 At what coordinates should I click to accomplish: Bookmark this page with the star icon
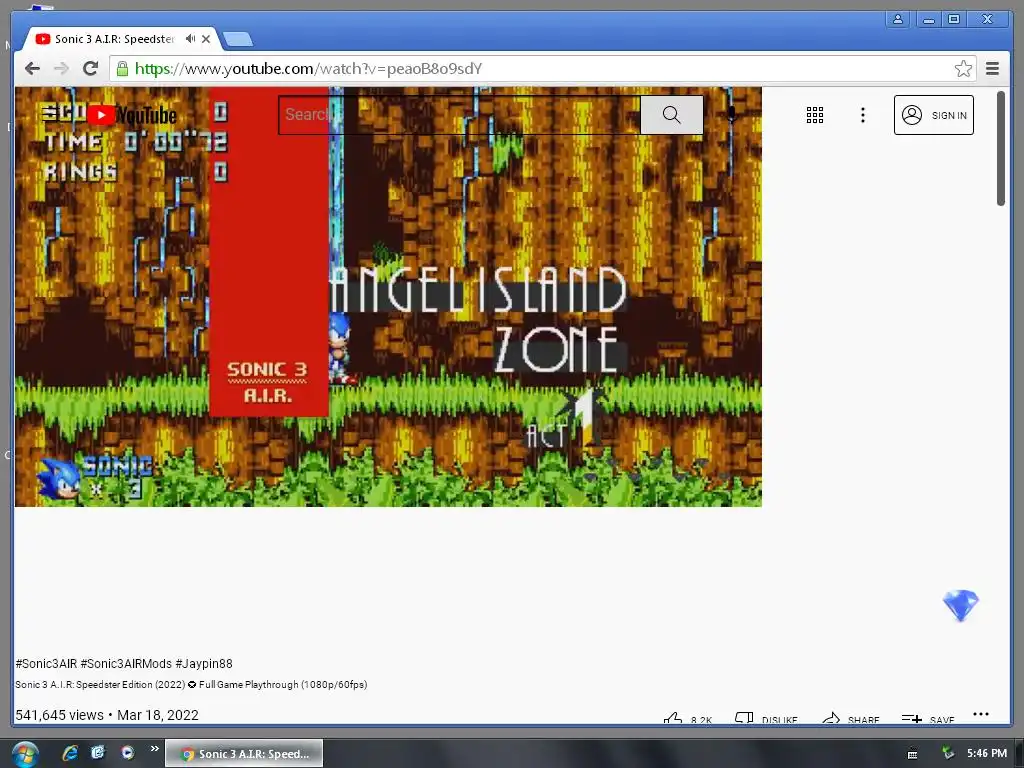tap(963, 69)
